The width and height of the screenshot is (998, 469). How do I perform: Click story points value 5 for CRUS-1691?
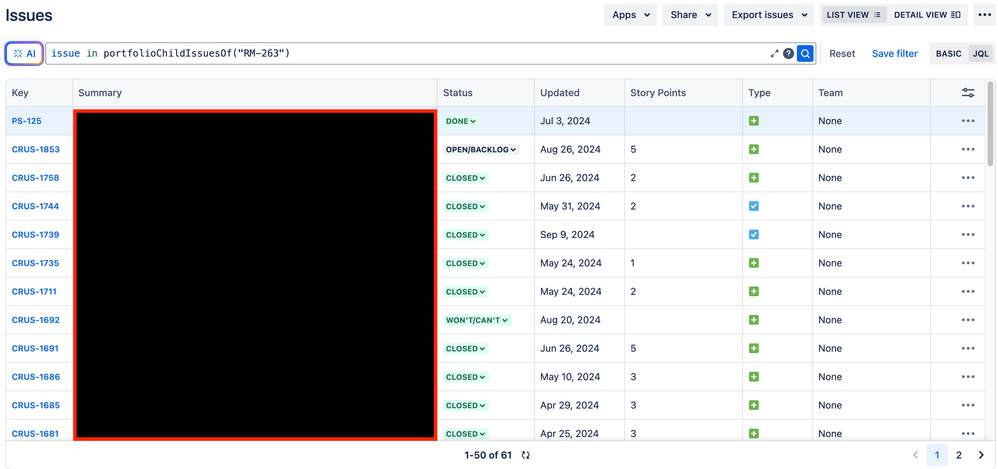(x=633, y=349)
